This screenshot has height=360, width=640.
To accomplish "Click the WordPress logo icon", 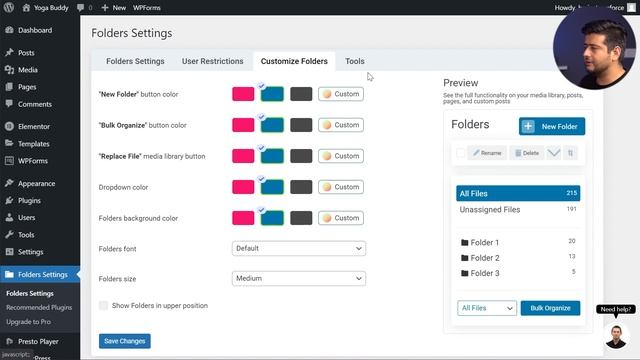I will [9, 7].
